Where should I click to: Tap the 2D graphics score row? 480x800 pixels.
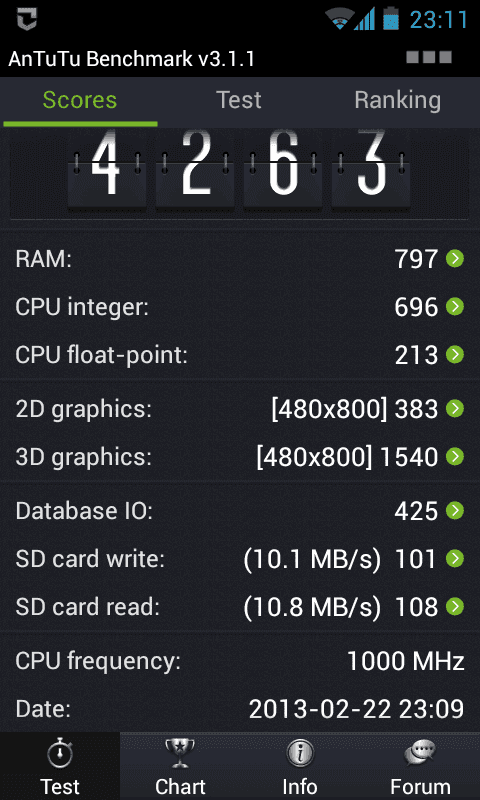[240, 409]
